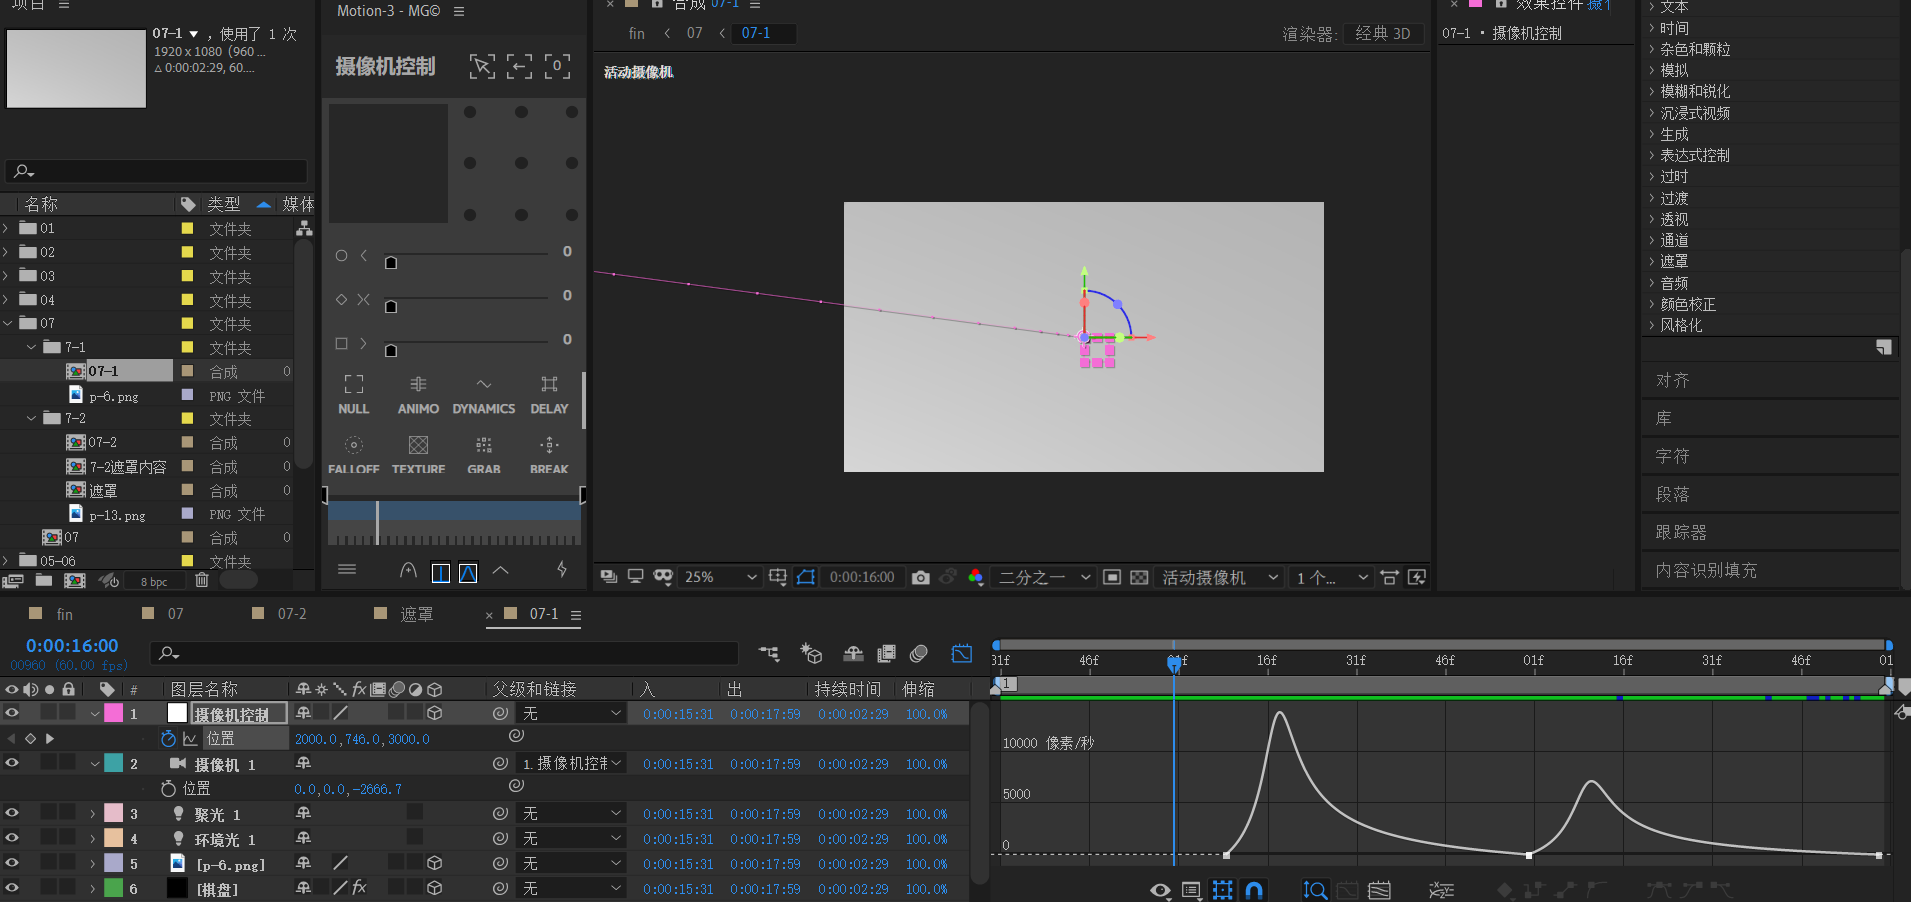Click the grid and guide options icon

[x=778, y=577]
